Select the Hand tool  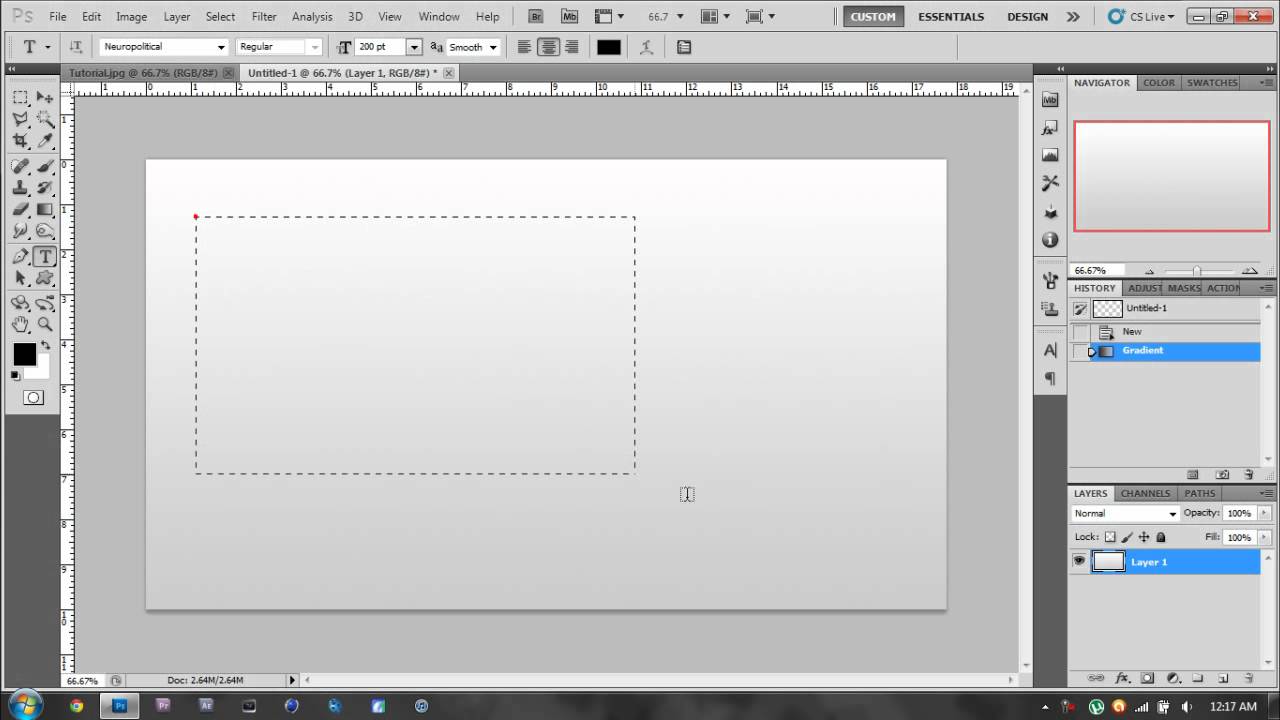click(x=20, y=325)
